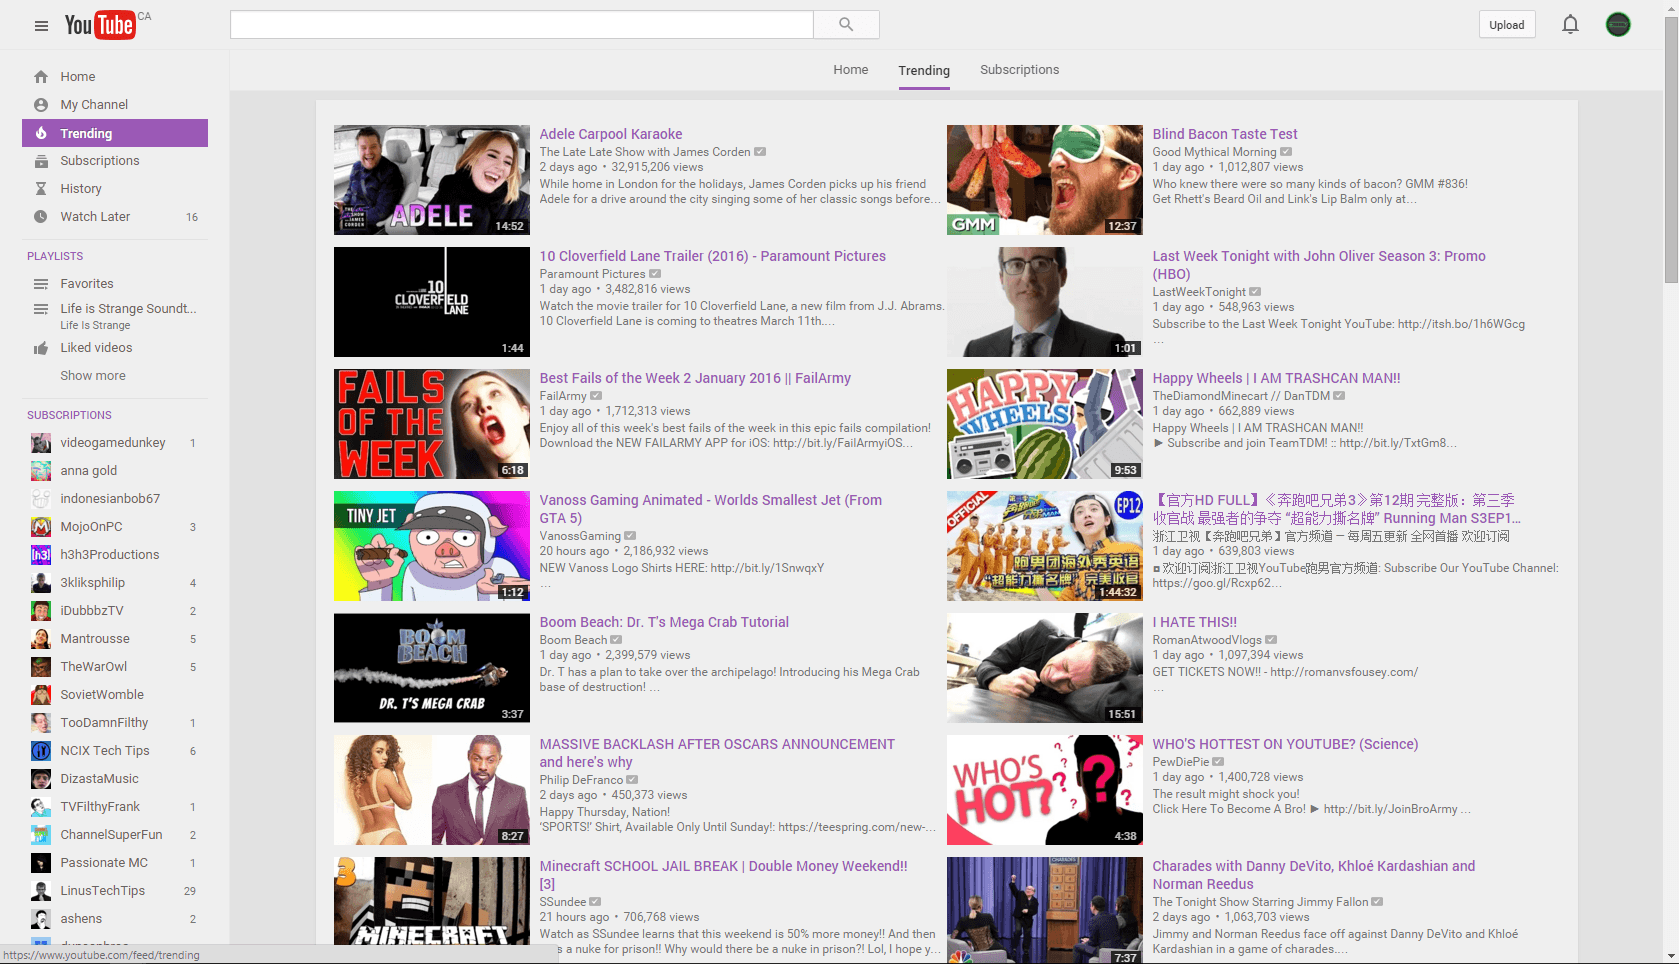
Task: Open the Charades with Danny DeVito title
Action: (x=1313, y=875)
